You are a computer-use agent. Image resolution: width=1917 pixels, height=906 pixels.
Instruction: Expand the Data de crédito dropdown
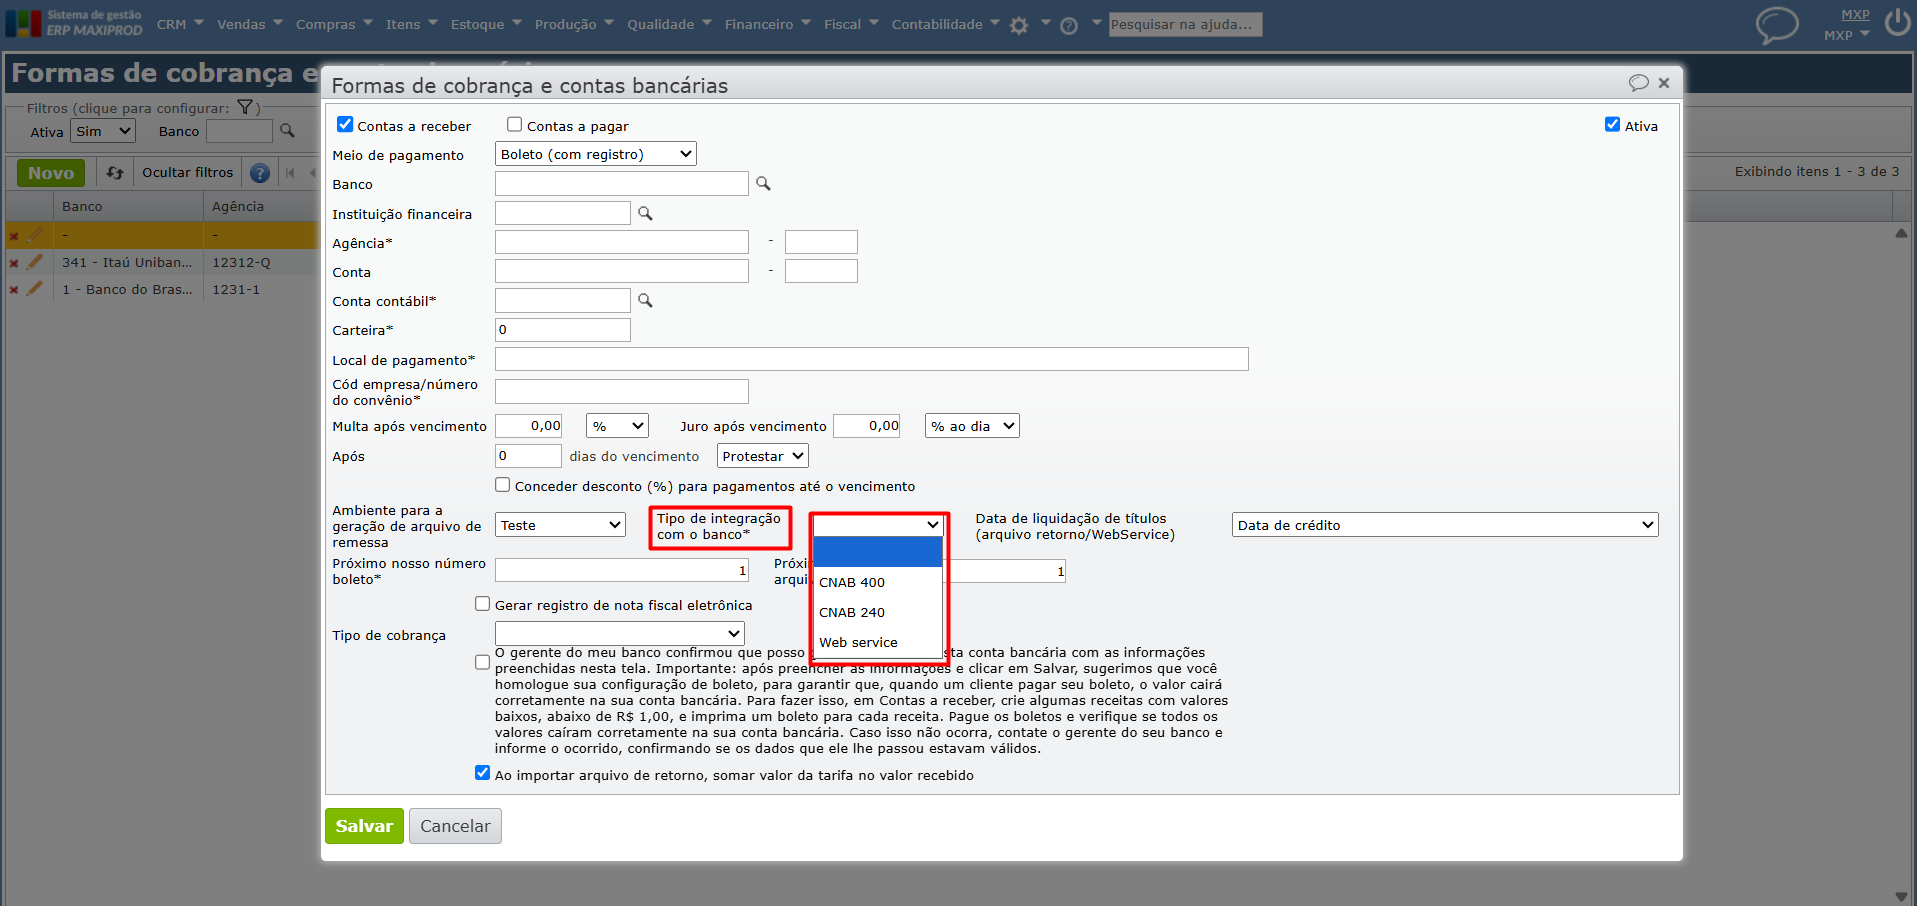click(x=1445, y=525)
